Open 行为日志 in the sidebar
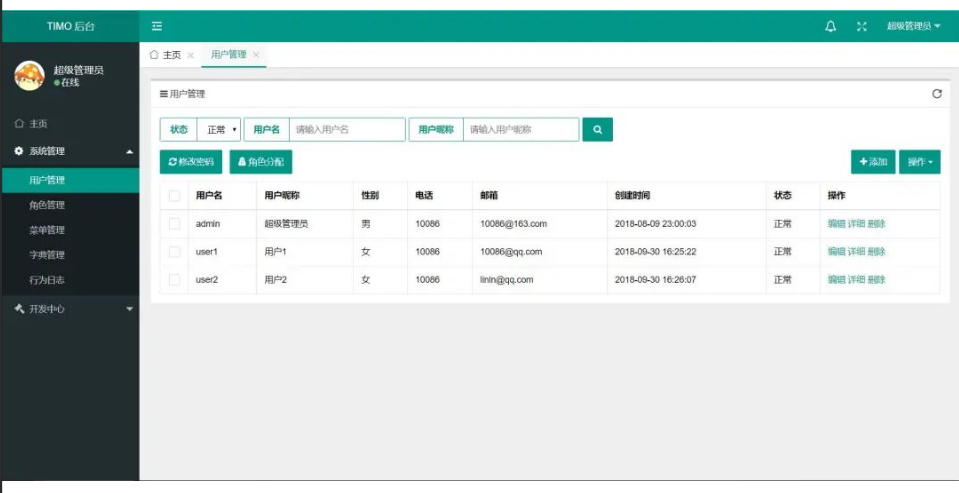The image size is (959, 493). click(70, 280)
